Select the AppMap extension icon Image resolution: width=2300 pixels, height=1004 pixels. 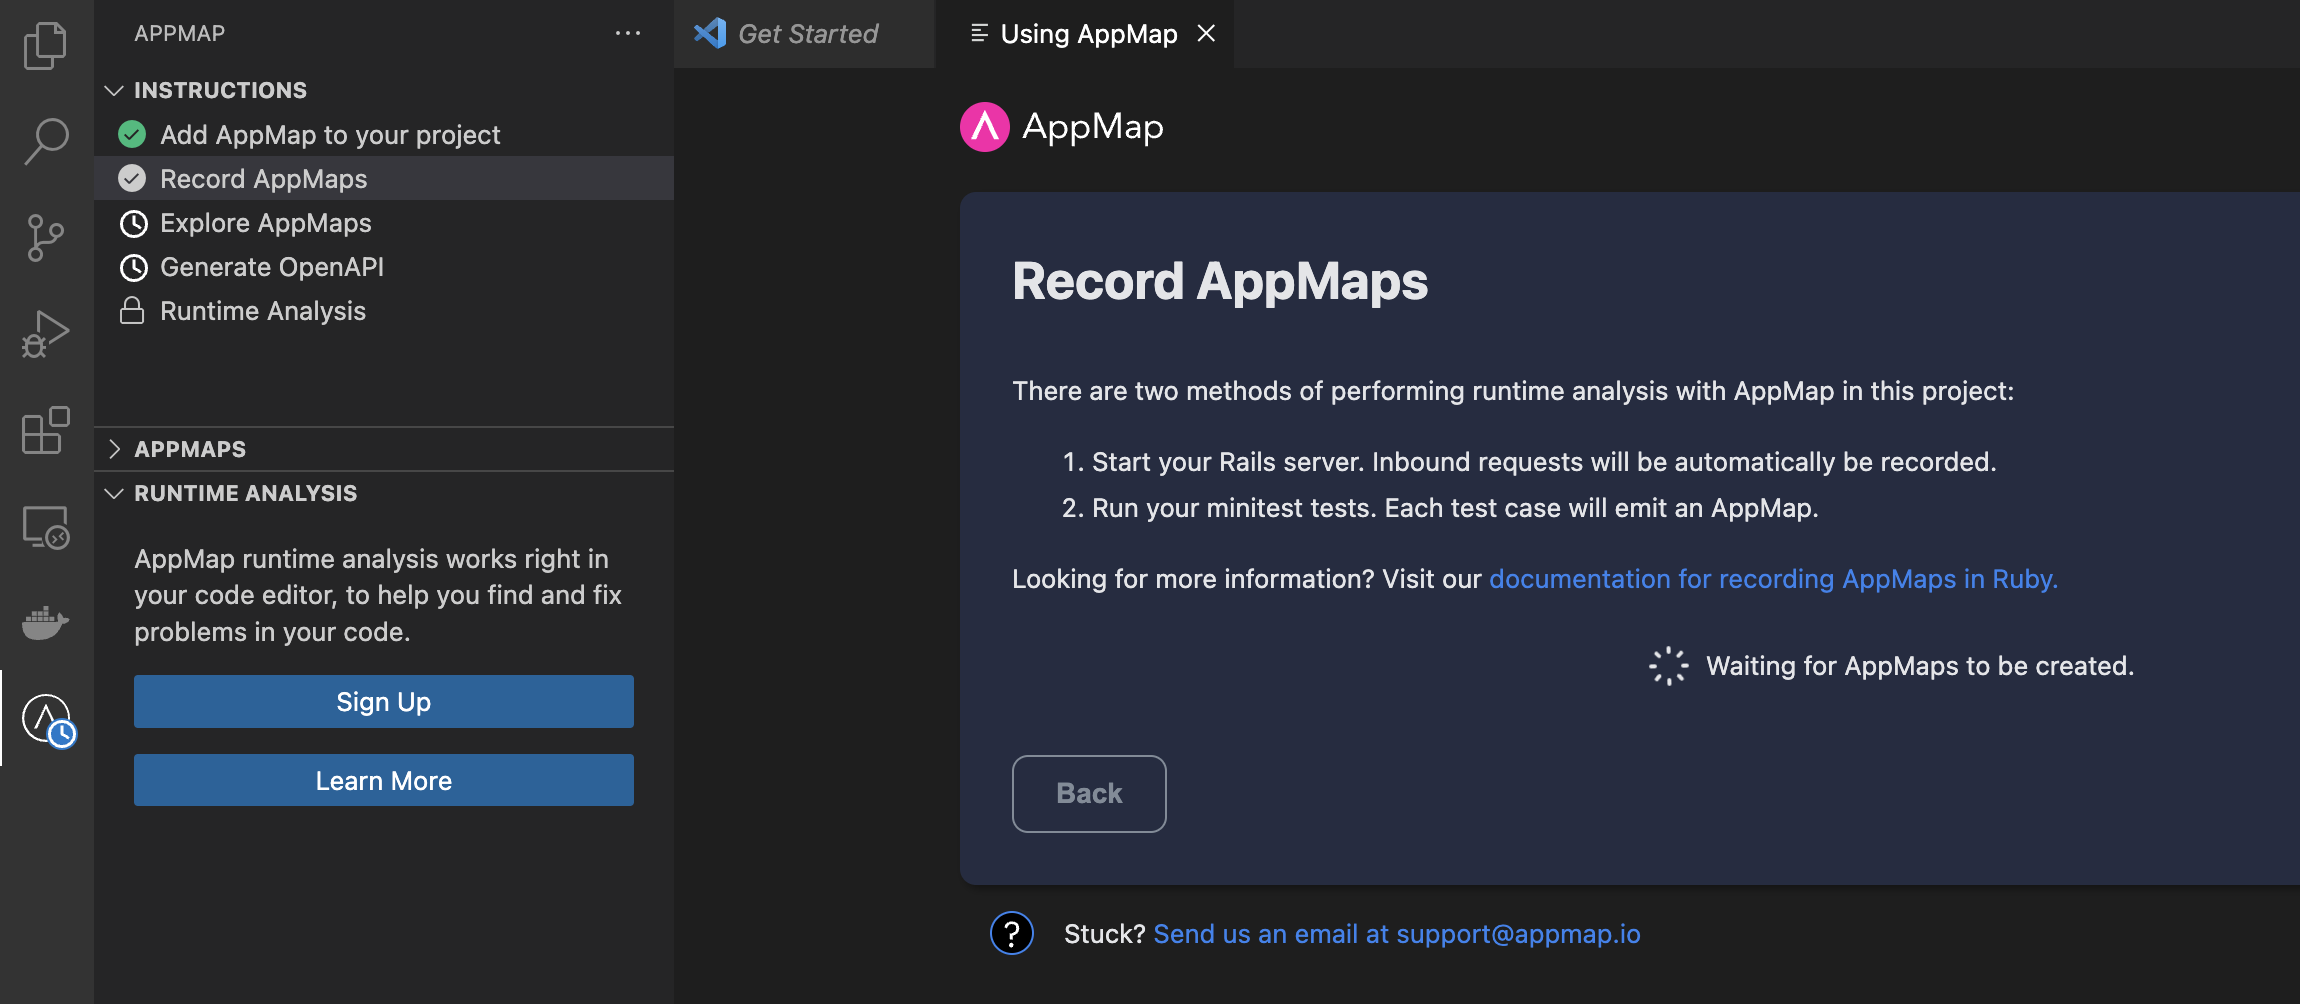point(45,719)
